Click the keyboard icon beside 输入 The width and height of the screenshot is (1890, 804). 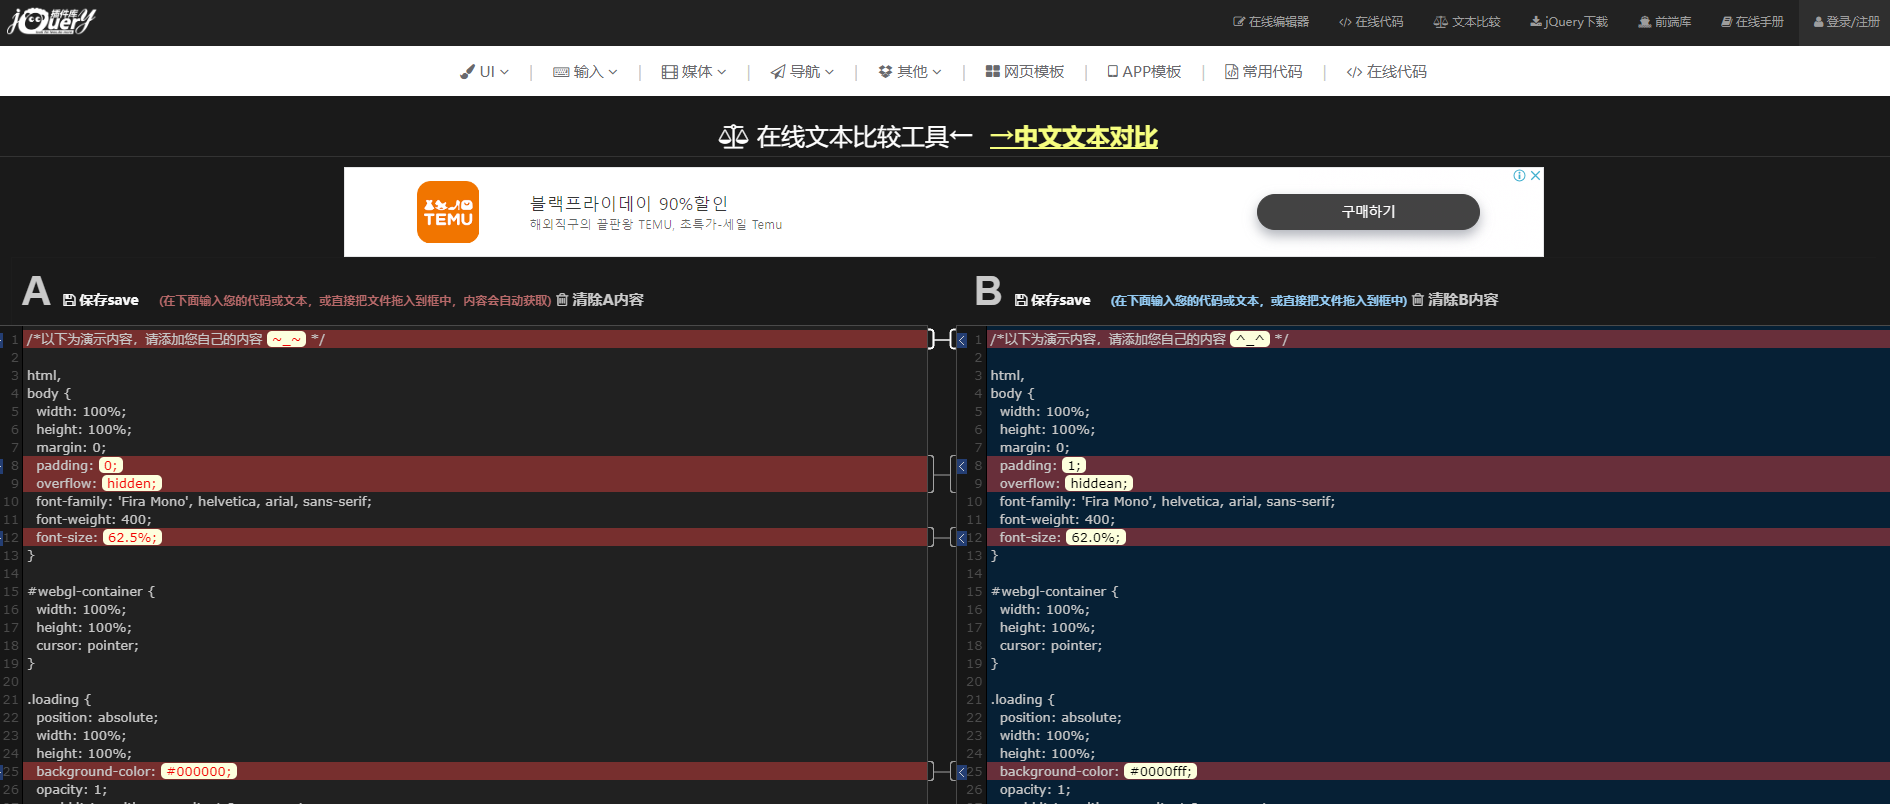click(x=561, y=72)
